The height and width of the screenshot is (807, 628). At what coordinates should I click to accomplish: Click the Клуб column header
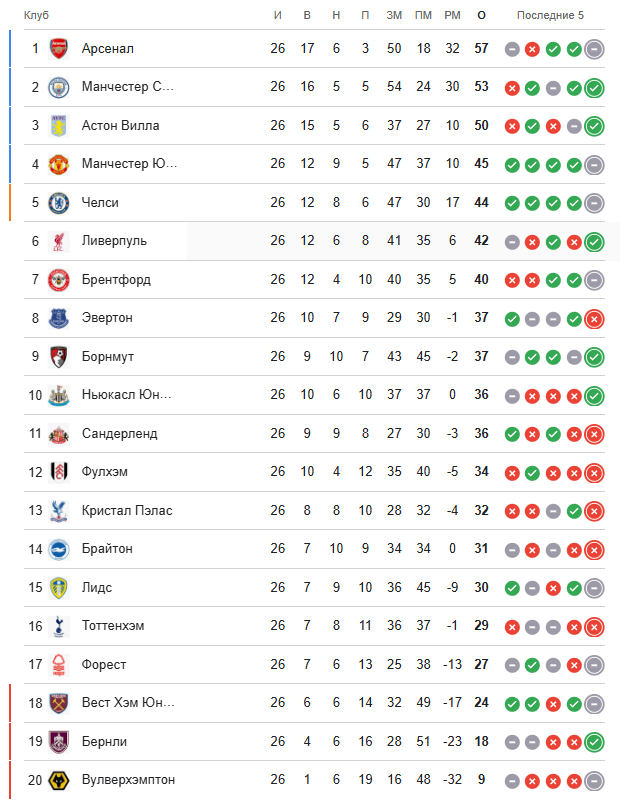36,15
